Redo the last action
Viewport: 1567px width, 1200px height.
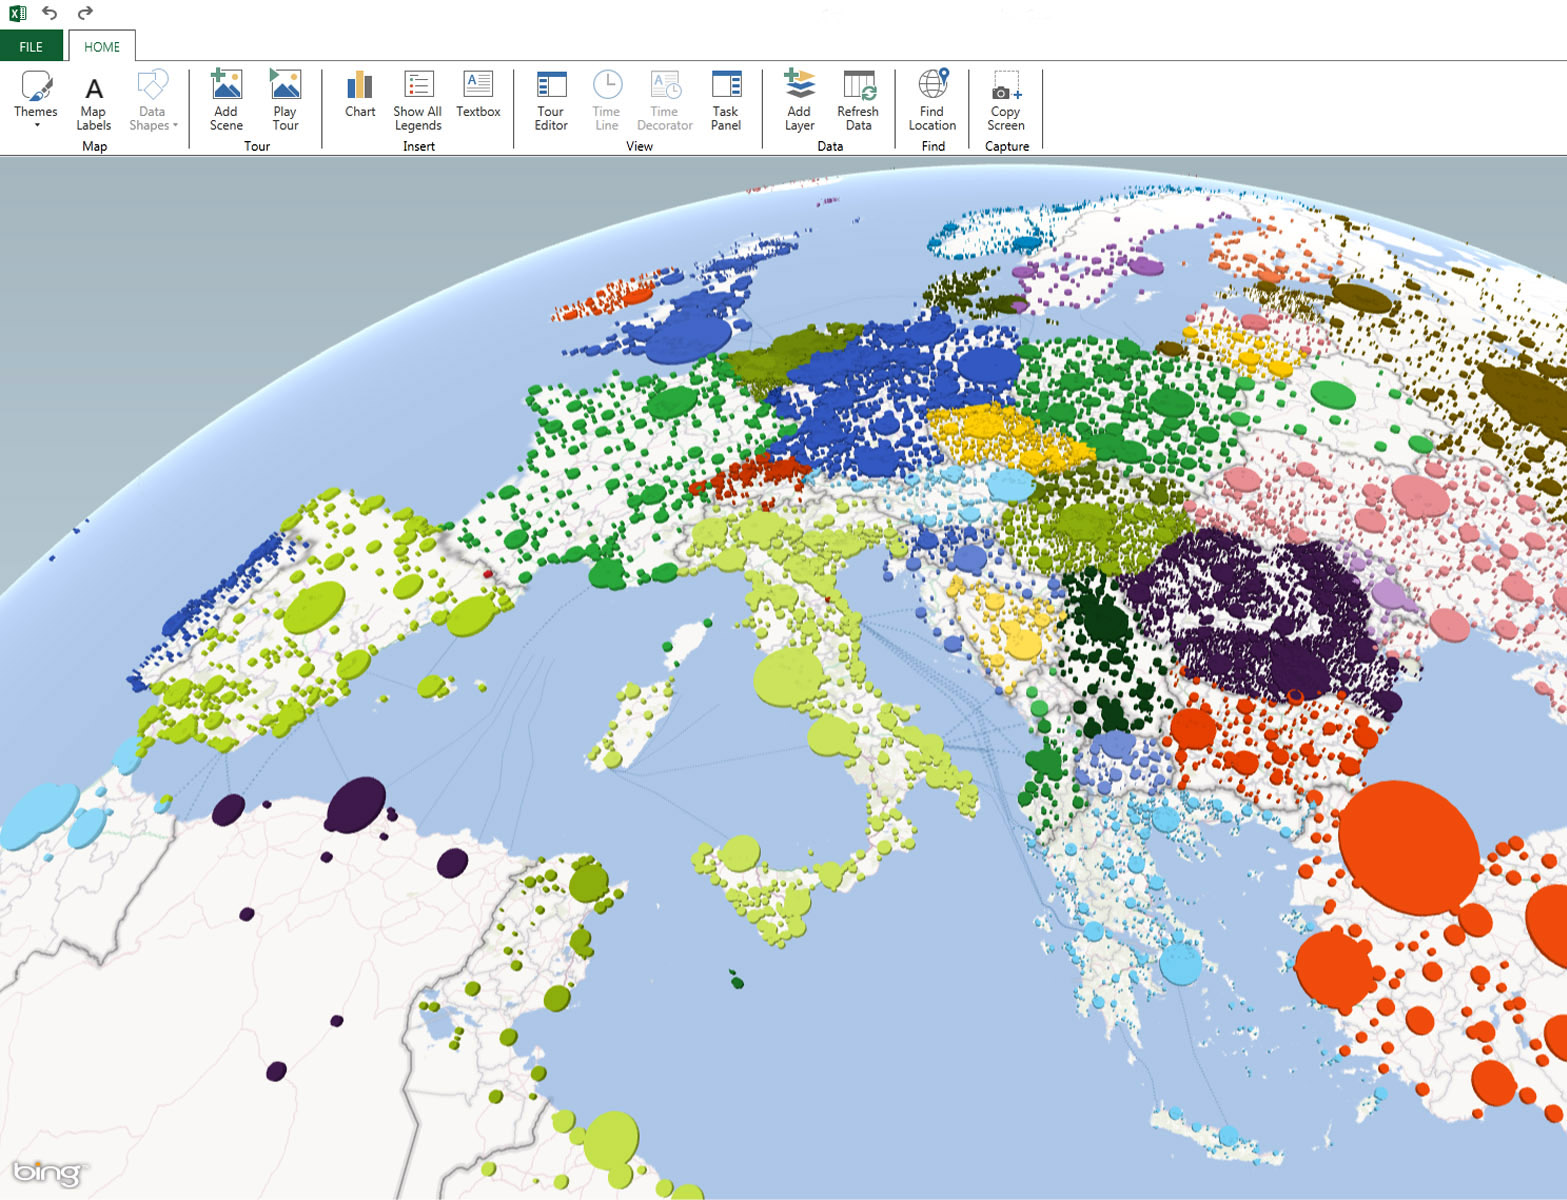[85, 14]
